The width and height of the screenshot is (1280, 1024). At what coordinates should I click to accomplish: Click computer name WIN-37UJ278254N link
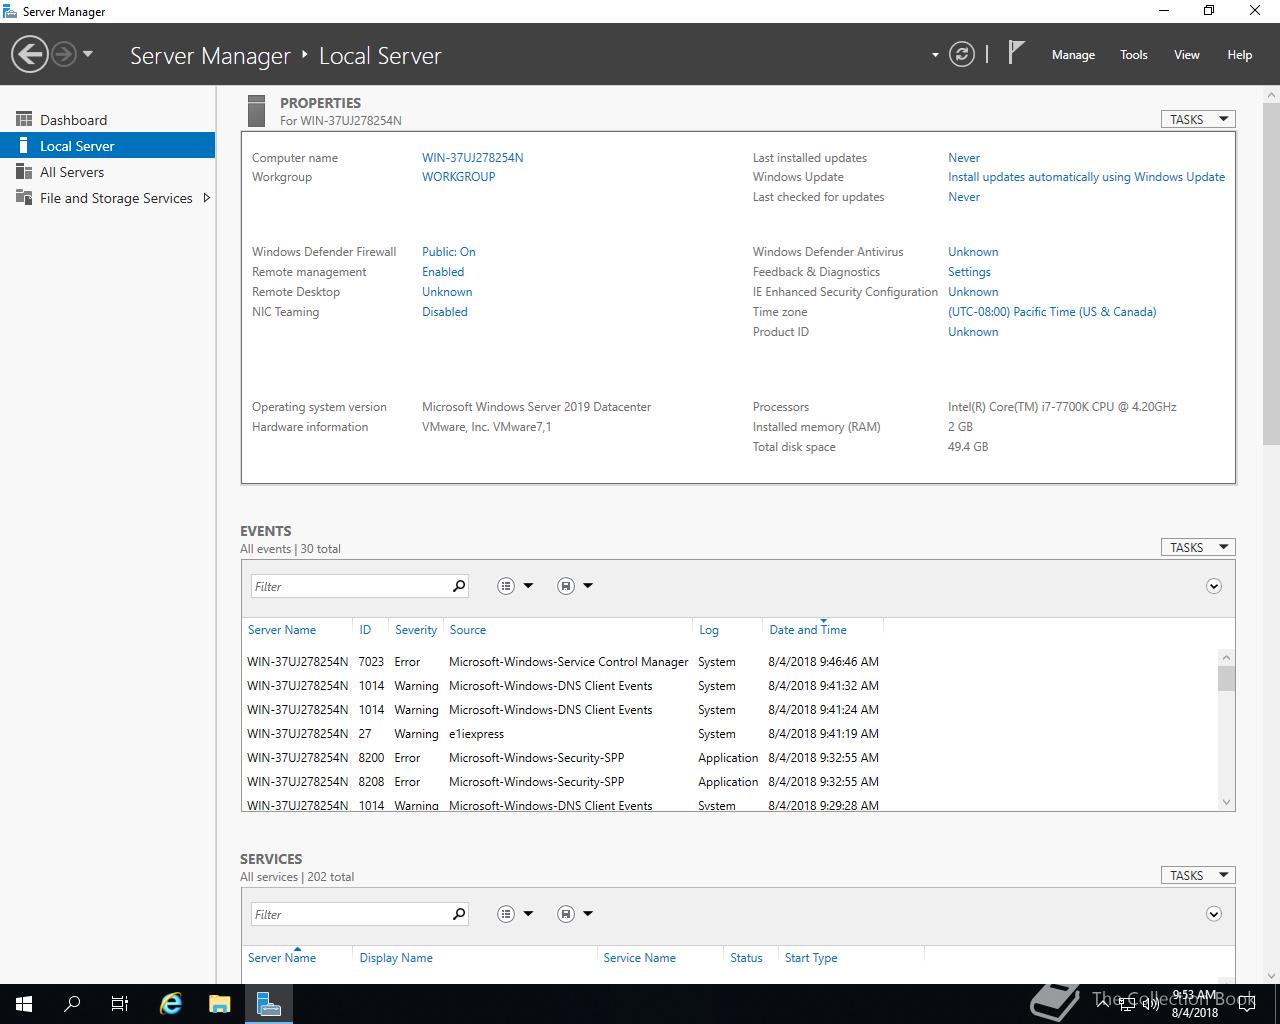tap(472, 158)
